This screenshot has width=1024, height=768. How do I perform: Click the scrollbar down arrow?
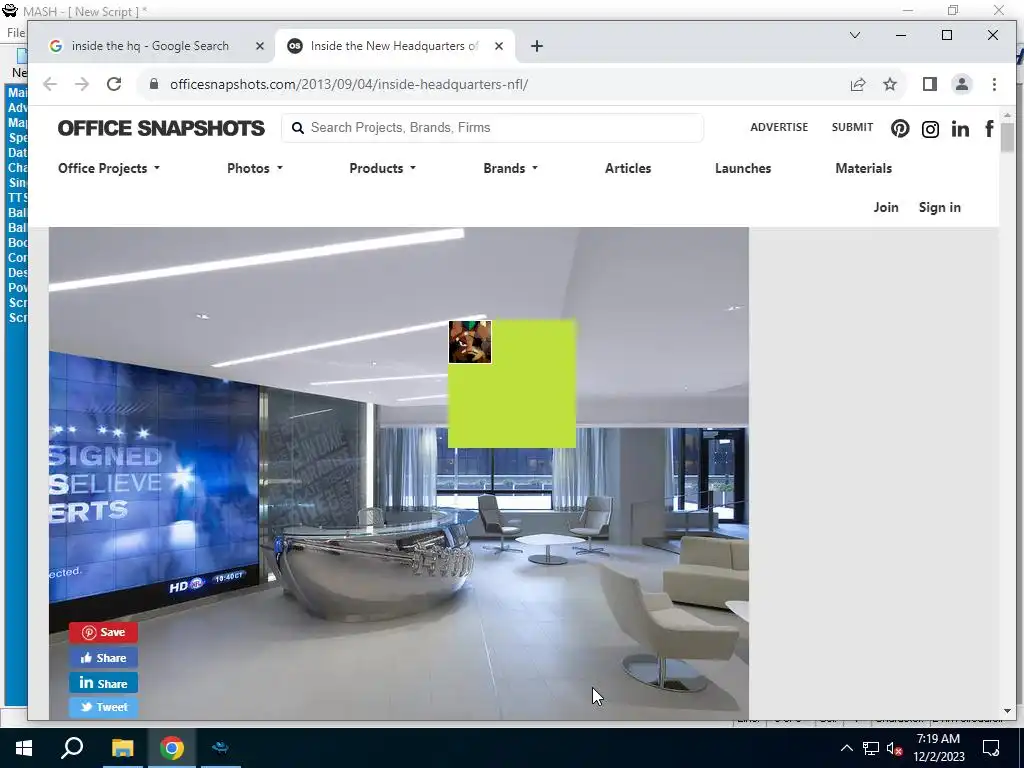[x=1007, y=711]
